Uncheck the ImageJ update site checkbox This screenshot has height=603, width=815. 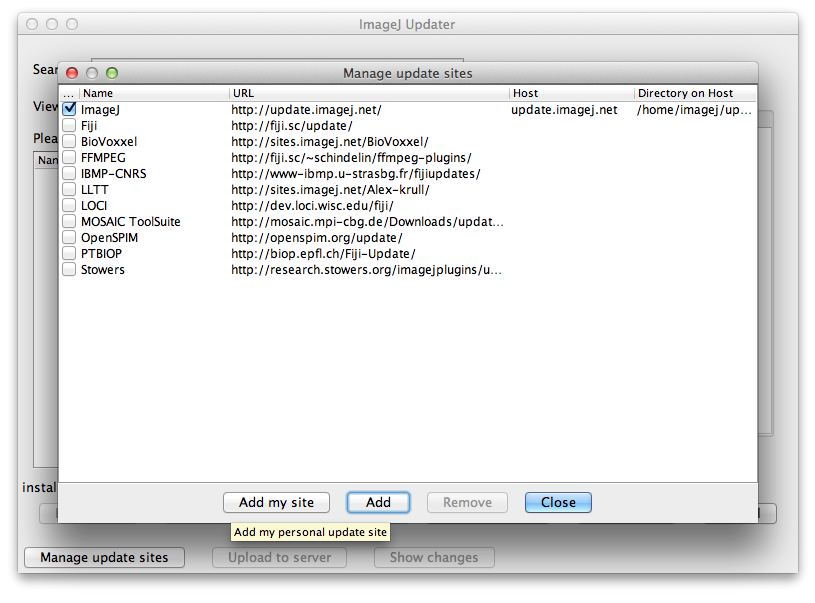(69, 109)
